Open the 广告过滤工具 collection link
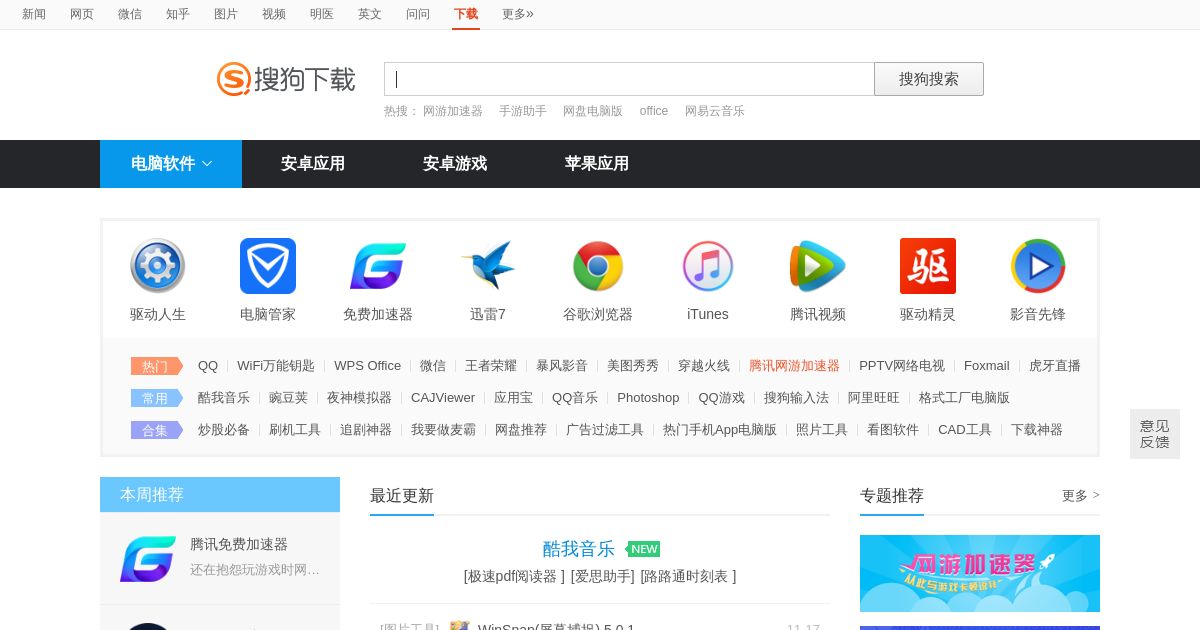This screenshot has height=630, width=1200. 605,430
